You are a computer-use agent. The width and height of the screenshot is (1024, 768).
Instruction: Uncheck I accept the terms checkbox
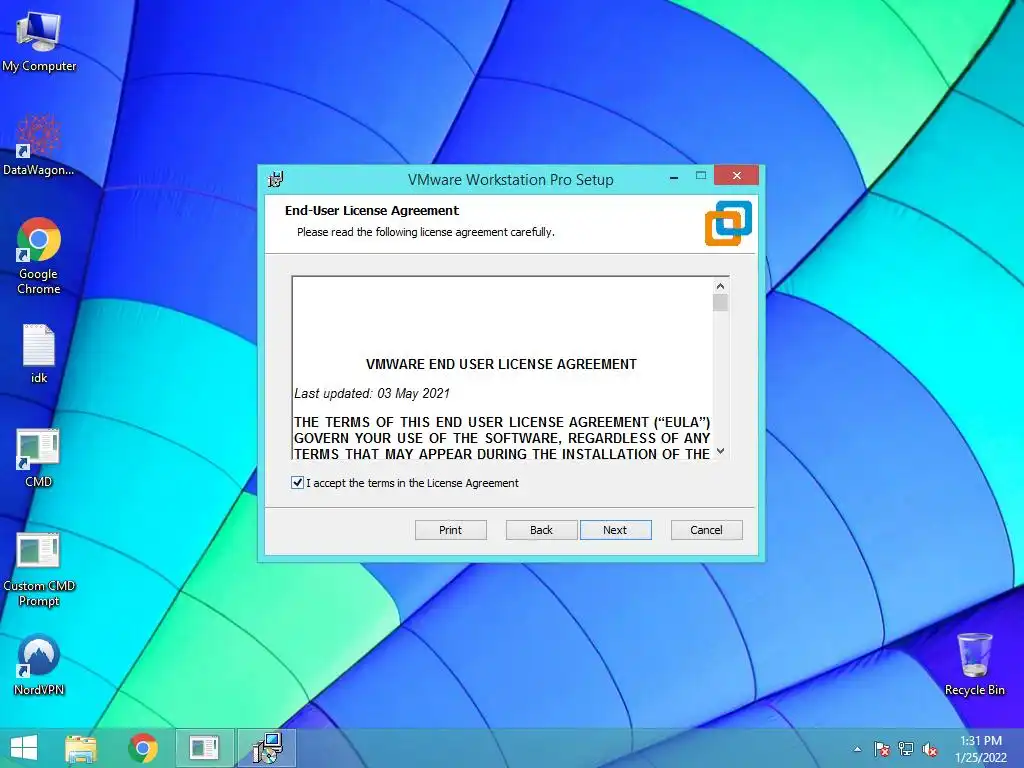point(297,483)
